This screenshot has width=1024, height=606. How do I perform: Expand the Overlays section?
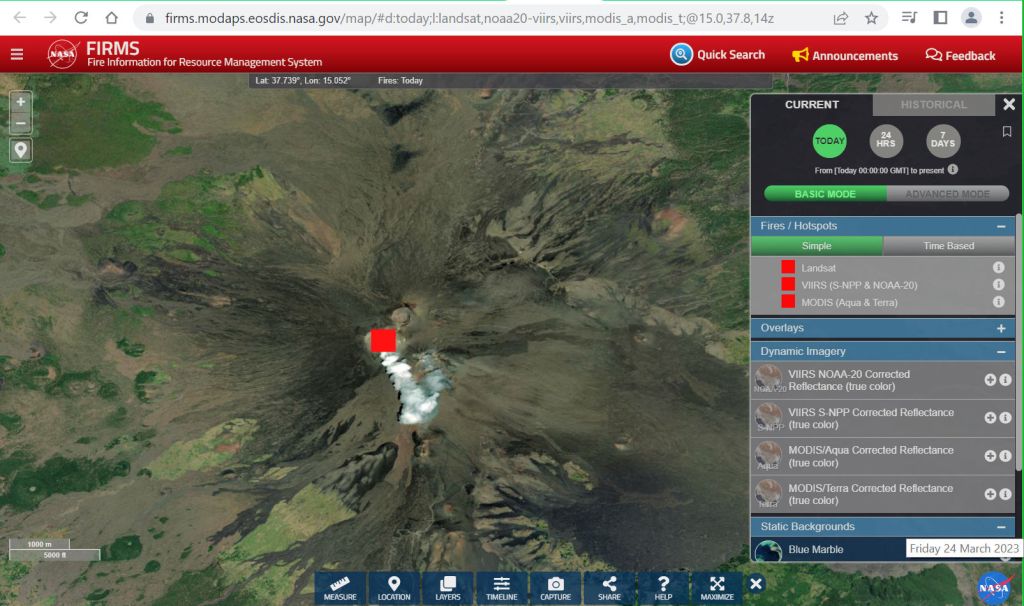pyautogui.click(x=1000, y=328)
